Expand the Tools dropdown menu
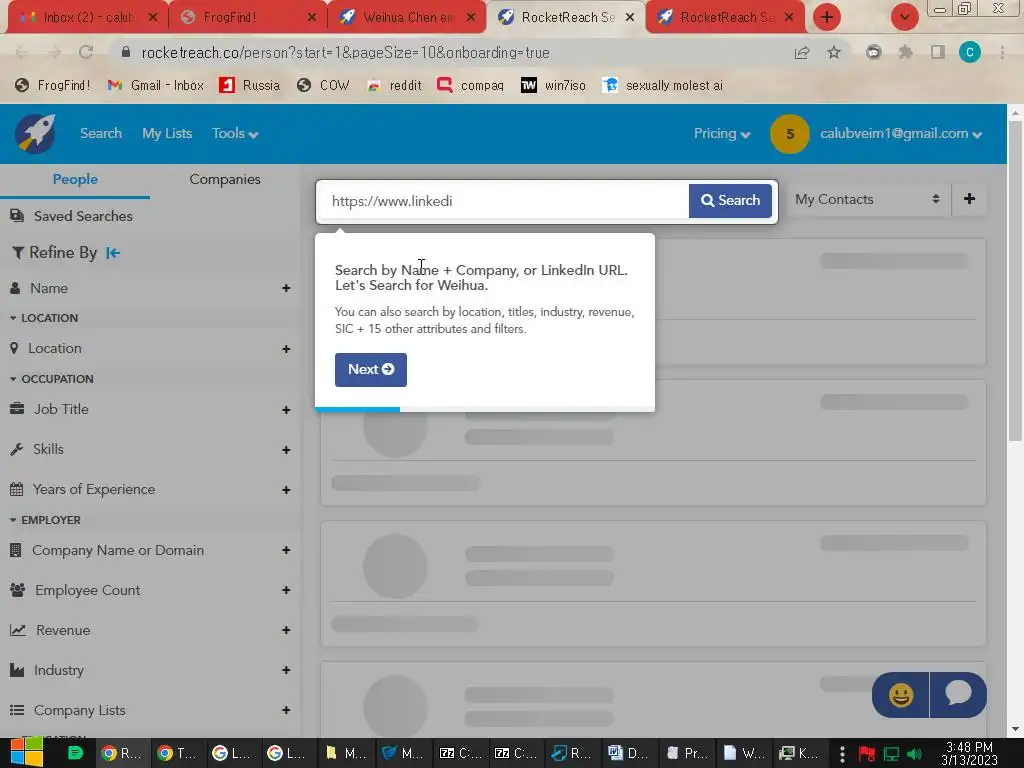The image size is (1024, 768). [235, 133]
